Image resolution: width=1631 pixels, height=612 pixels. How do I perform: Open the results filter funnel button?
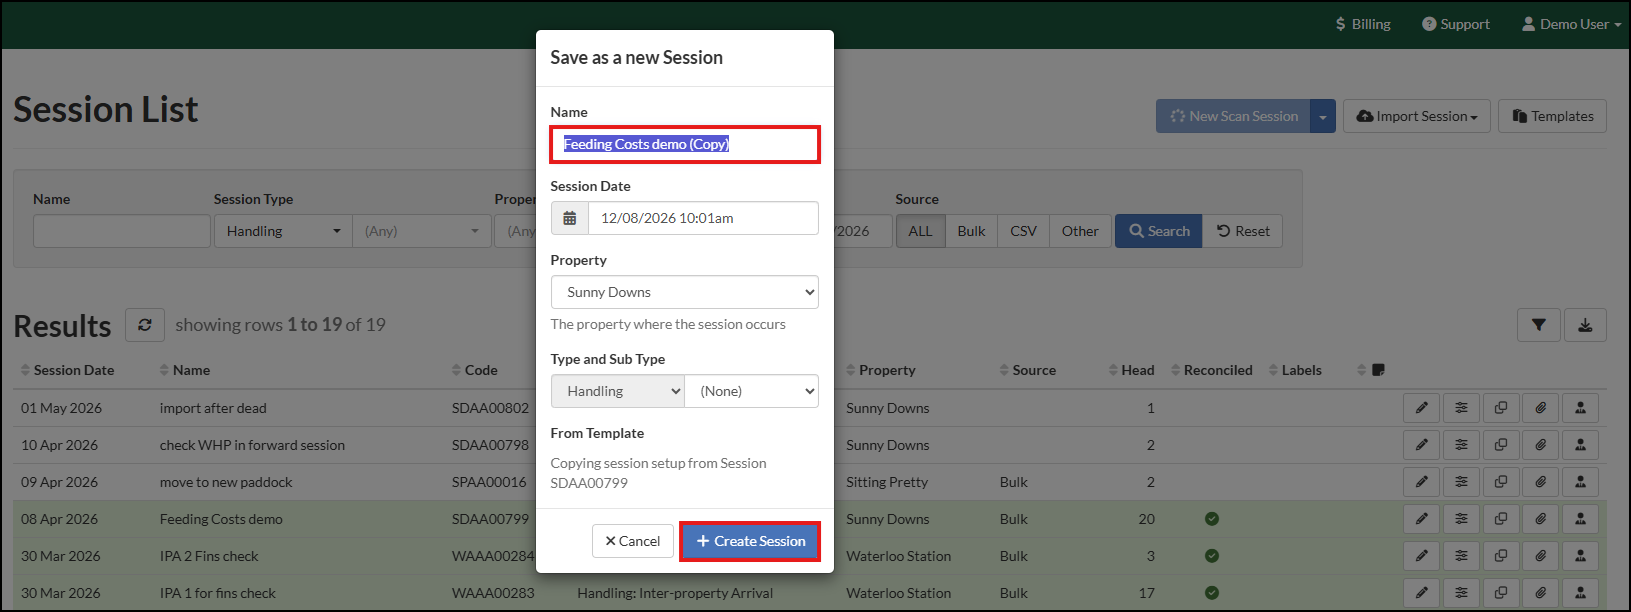[1539, 325]
